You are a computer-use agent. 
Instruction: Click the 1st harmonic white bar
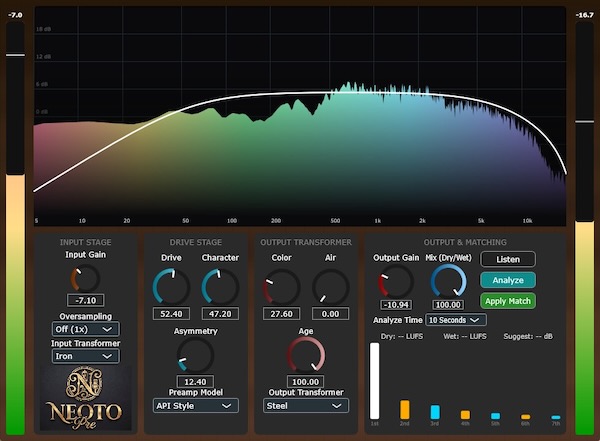click(374, 381)
